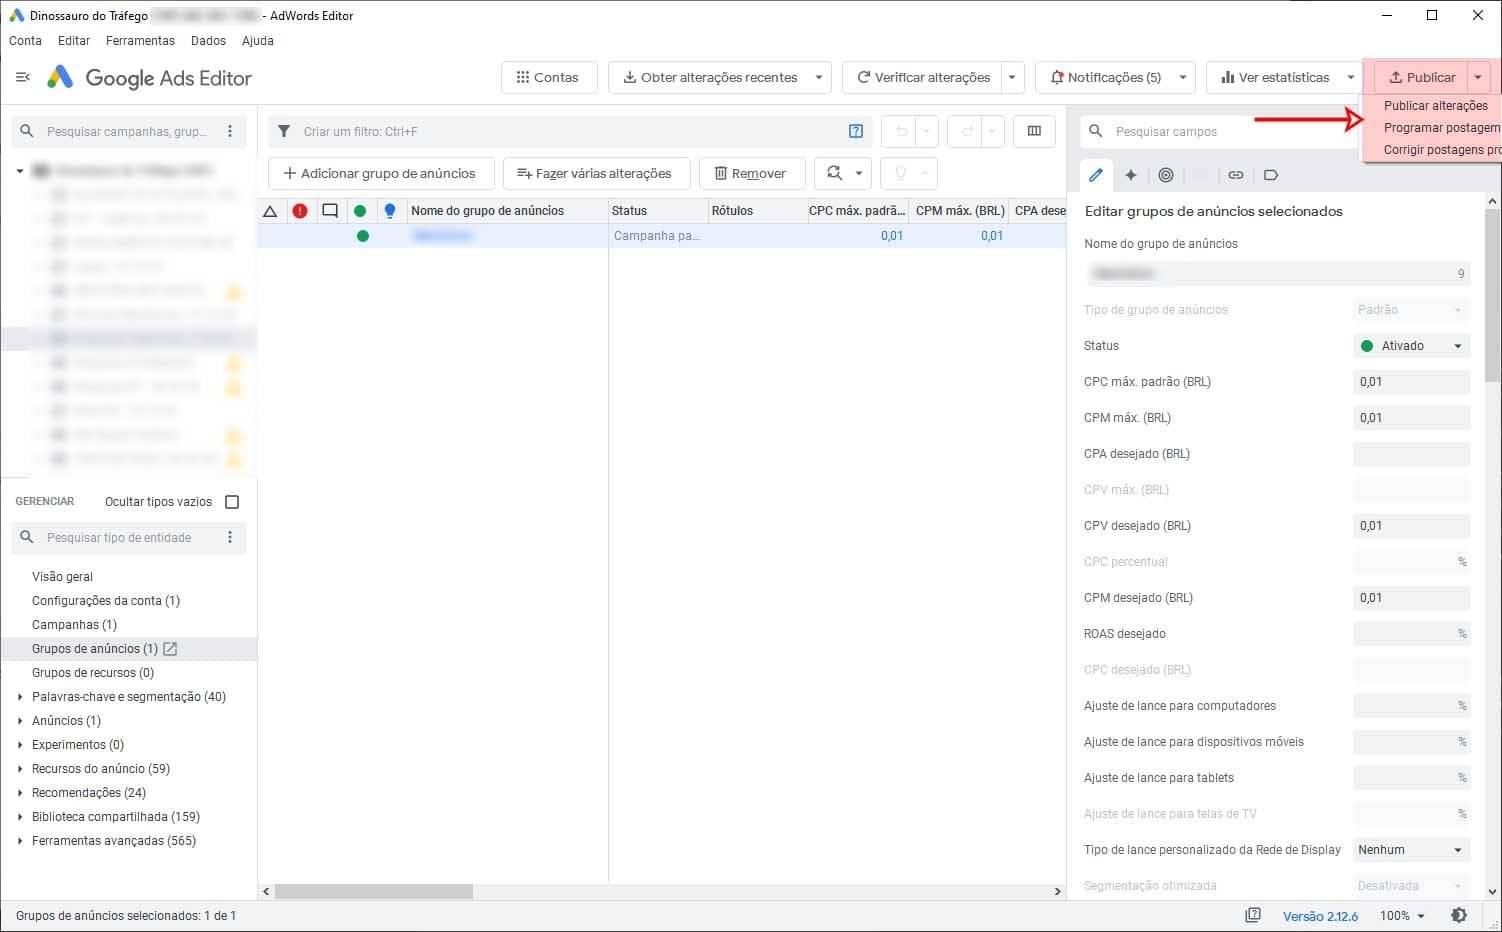
Task: Collapse the sidebar with the hamburger icon
Action: tap(23, 77)
